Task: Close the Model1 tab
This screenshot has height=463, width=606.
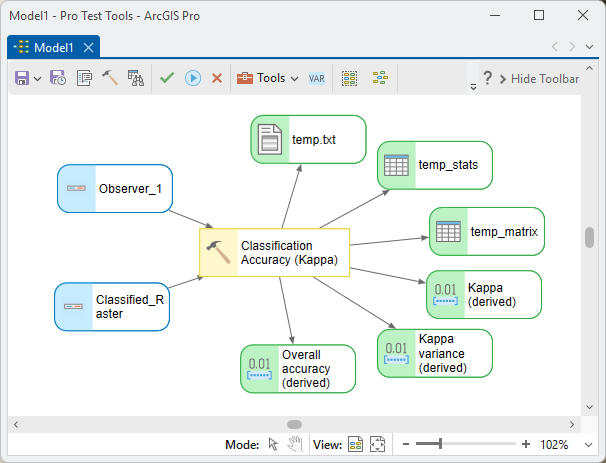Action: [x=89, y=48]
